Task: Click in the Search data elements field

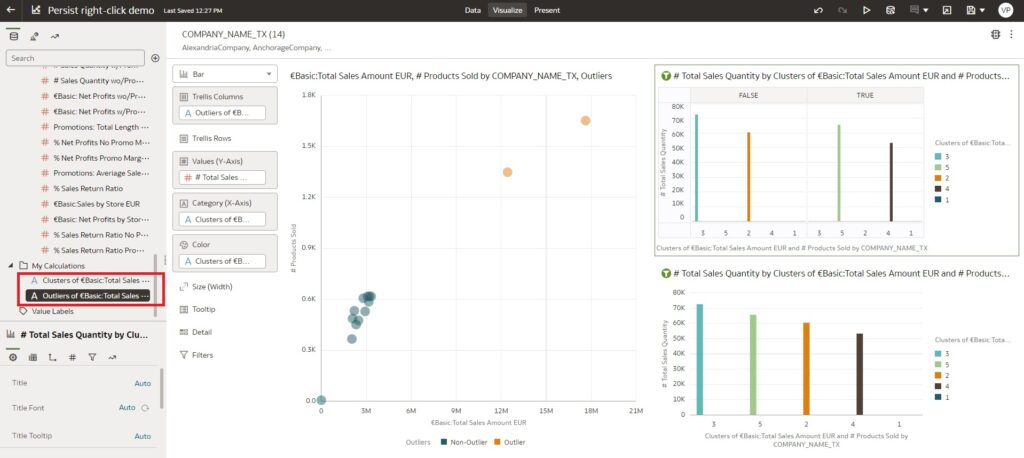Action: point(75,58)
